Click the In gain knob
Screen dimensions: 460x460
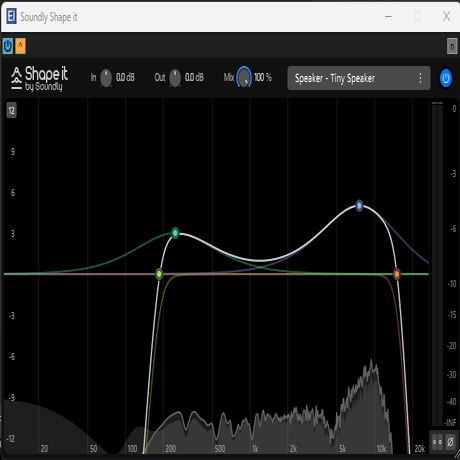tap(106, 78)
